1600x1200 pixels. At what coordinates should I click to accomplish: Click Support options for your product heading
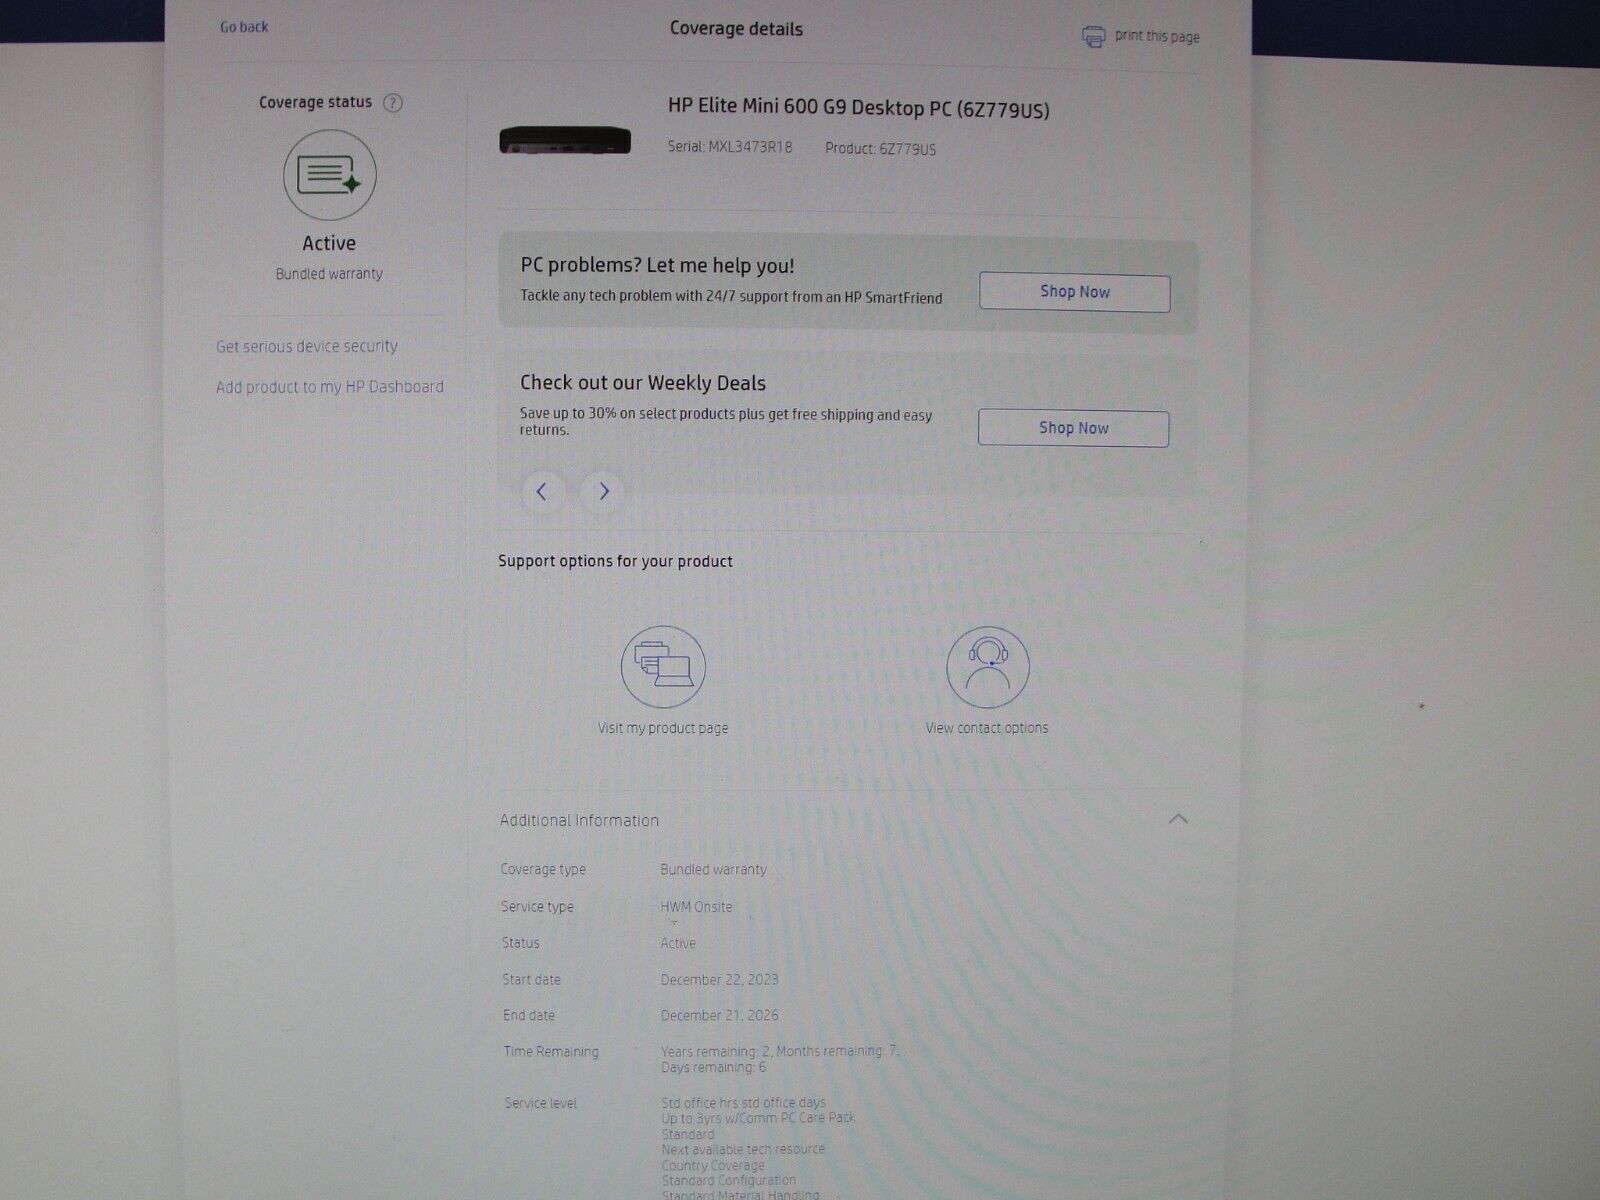pos(616,562)
